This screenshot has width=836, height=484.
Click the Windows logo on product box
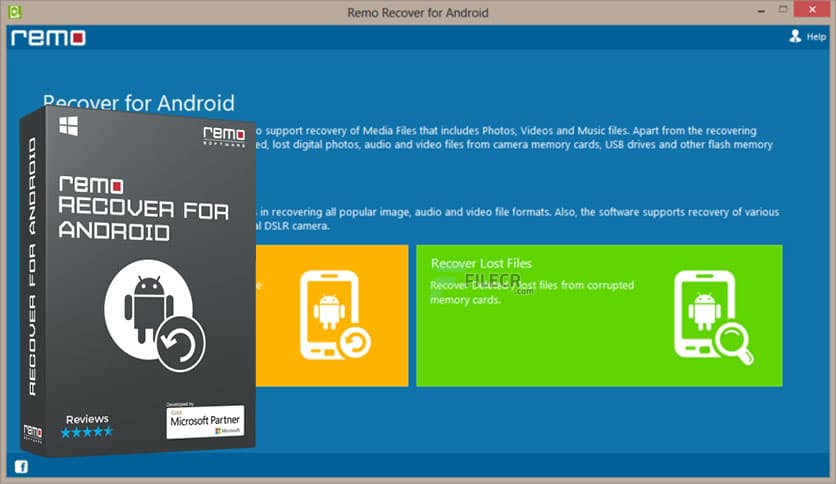(68, 126)
